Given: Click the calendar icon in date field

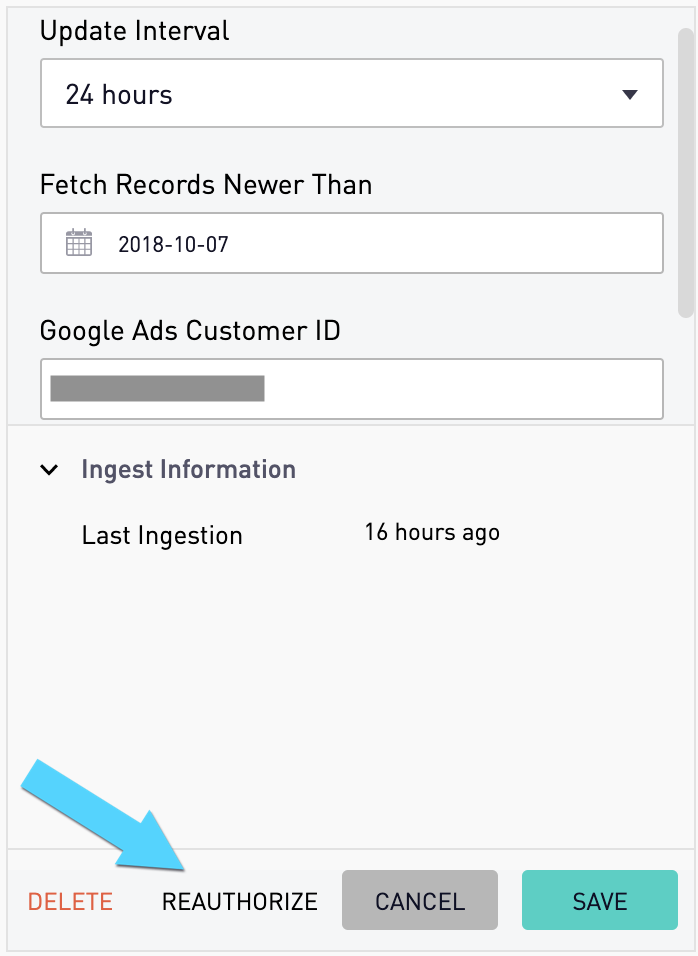Looking at the screenshot, I should [79, 243].
